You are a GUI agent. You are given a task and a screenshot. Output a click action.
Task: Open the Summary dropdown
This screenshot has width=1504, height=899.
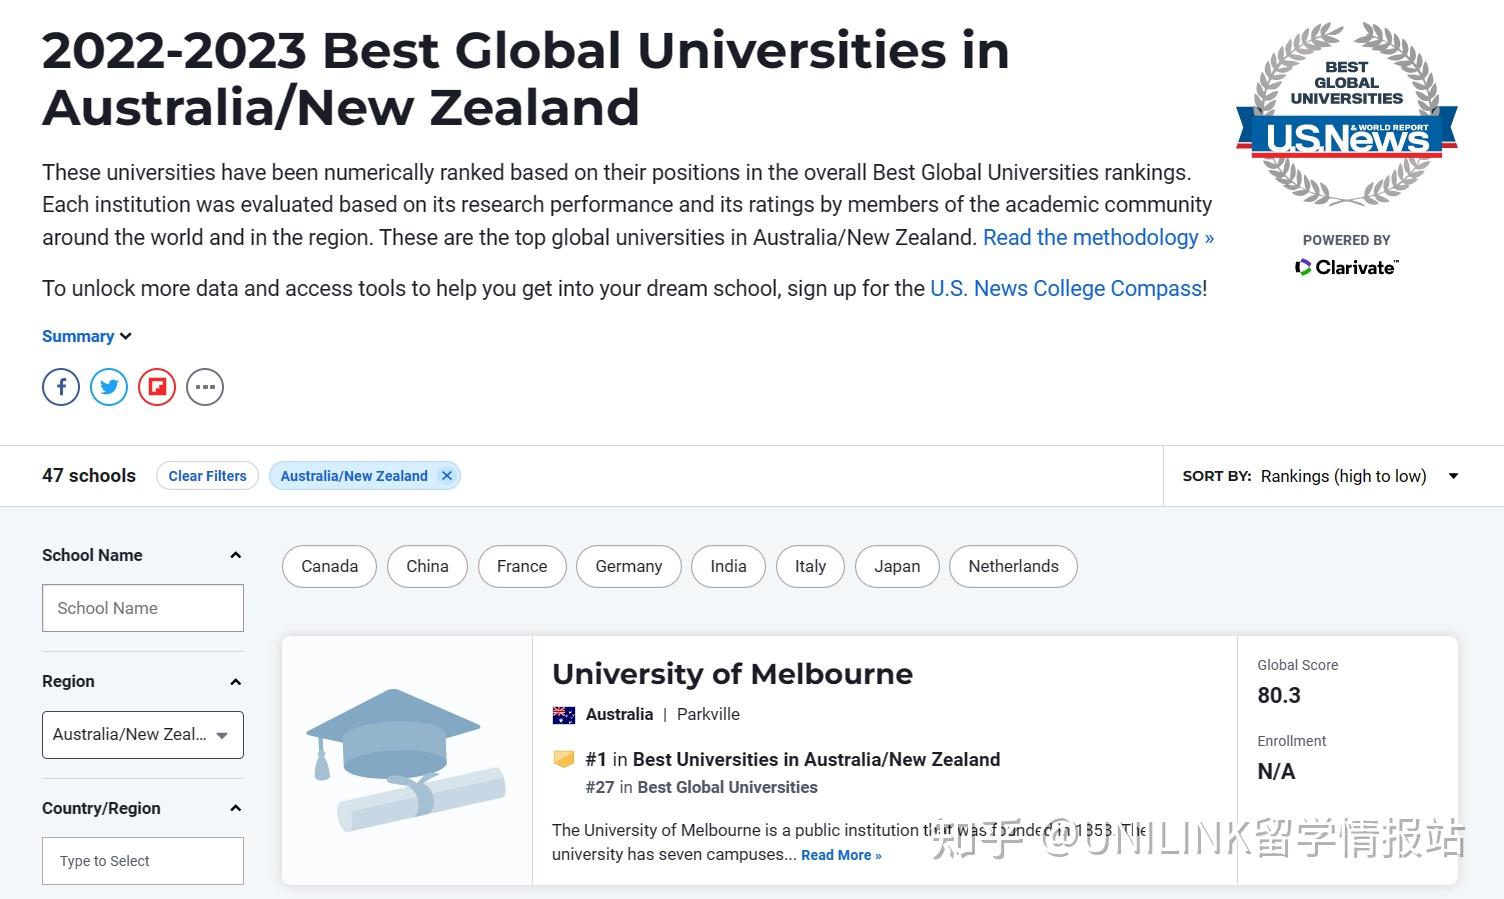pos(86,336)
